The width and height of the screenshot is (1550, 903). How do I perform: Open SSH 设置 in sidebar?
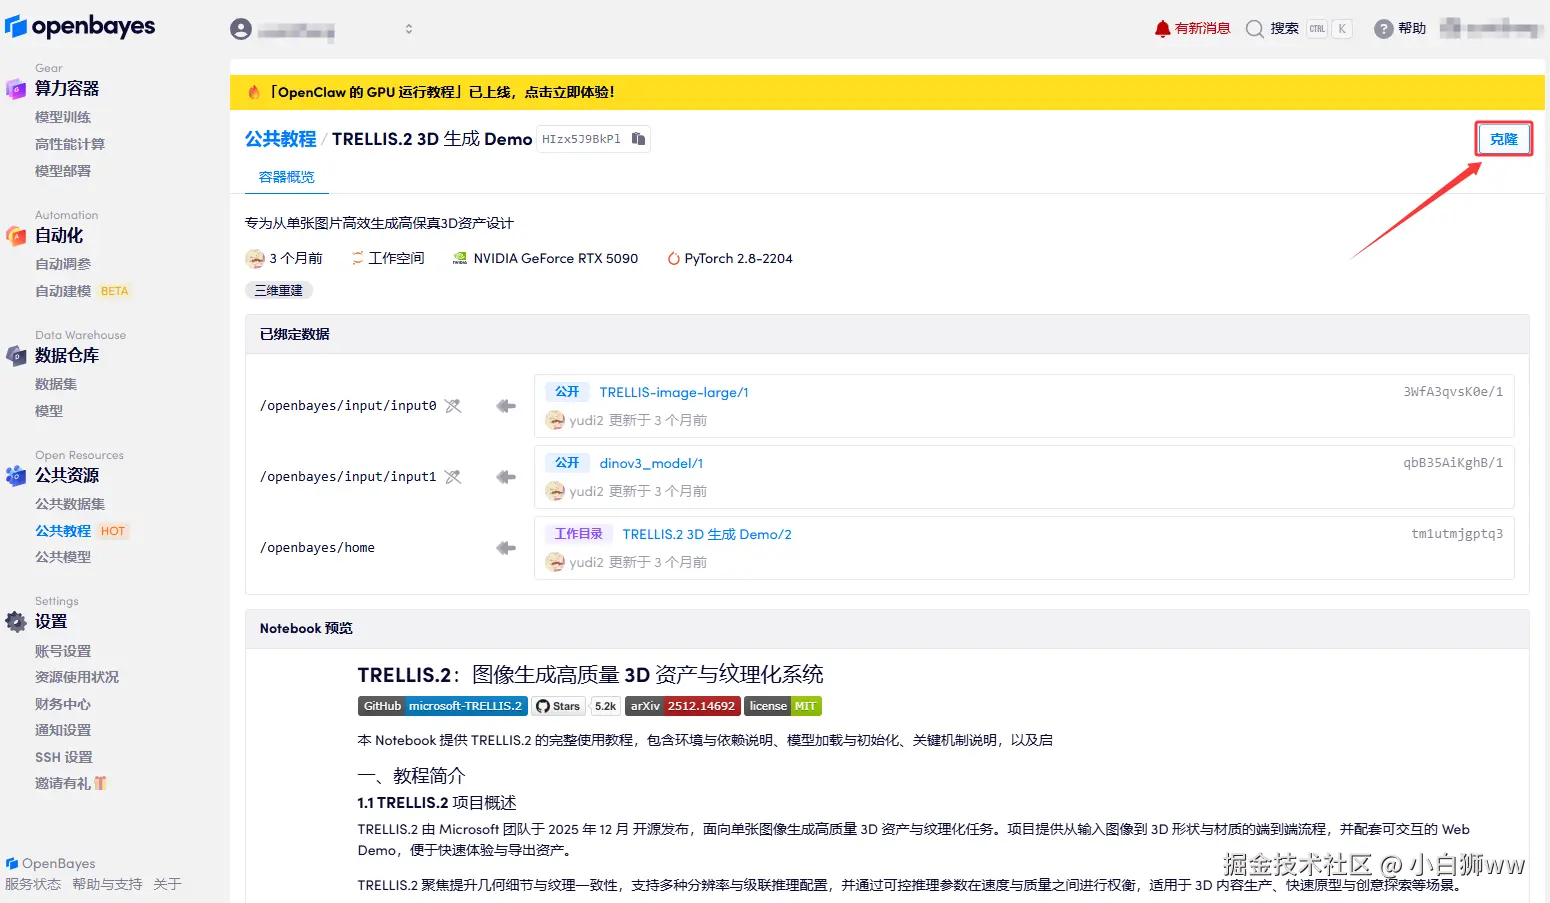point(64,757)
